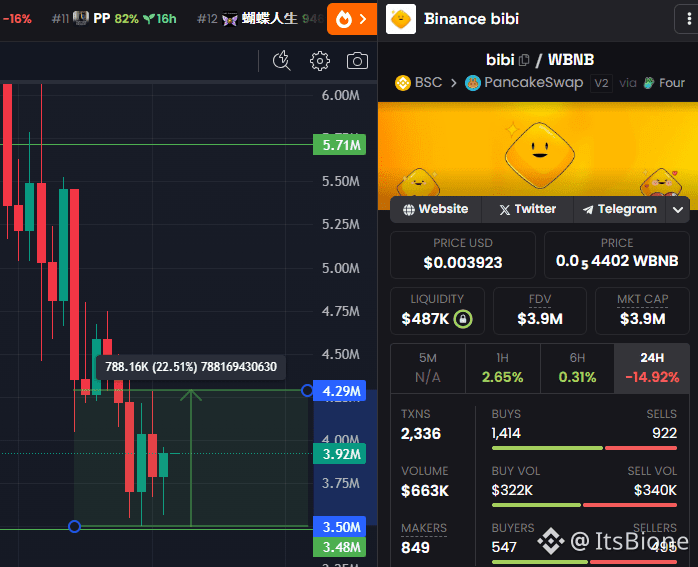
Task: Open the three-dot options menu
Action: pyautogui.click(x=688, y=19)
